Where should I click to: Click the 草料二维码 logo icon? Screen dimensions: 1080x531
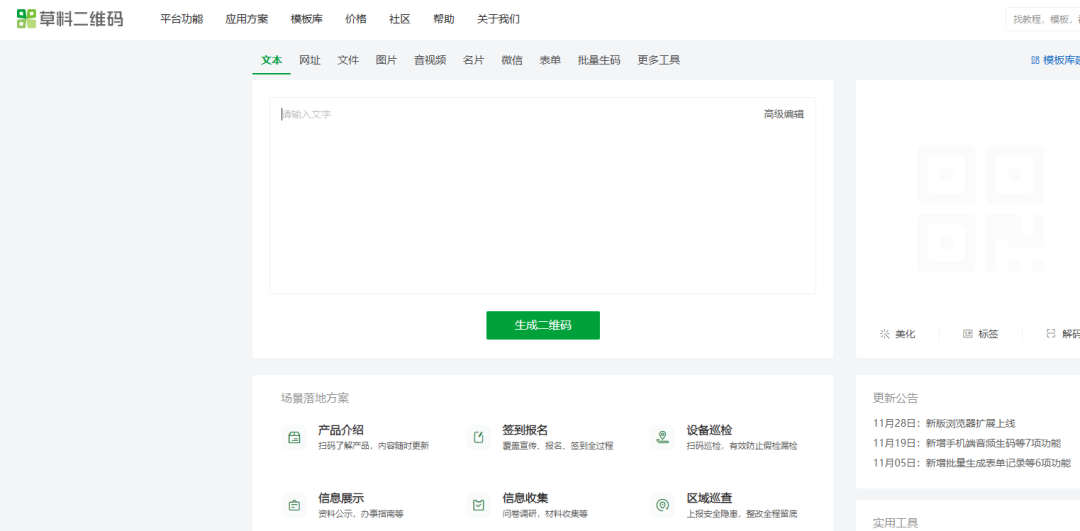pyautogui.click(x=26, y=19)
